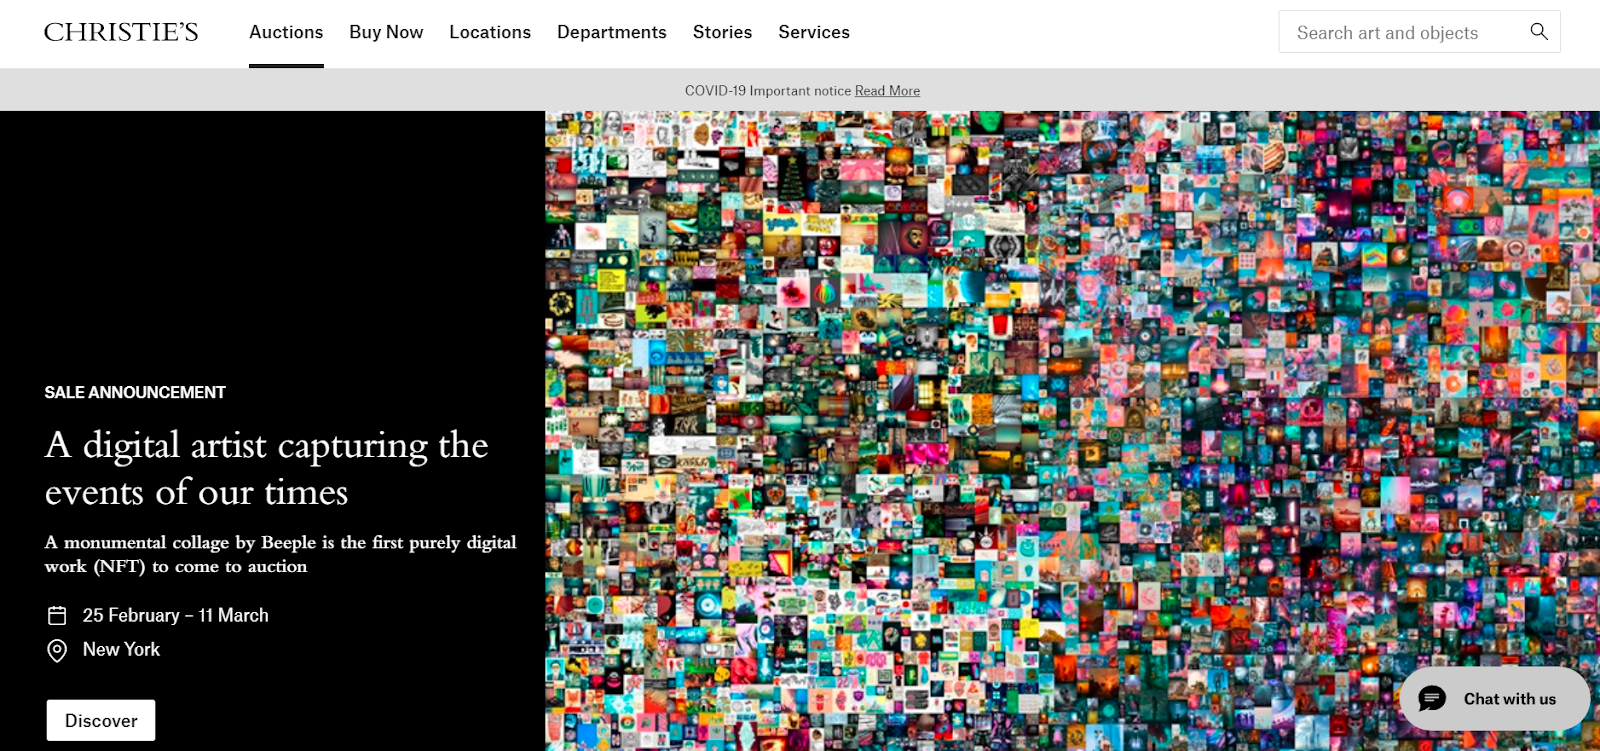The width and height of the screenshot is (1600, 751).
Task: Open the Auctions menu
Action: click(x=286, y=32)
